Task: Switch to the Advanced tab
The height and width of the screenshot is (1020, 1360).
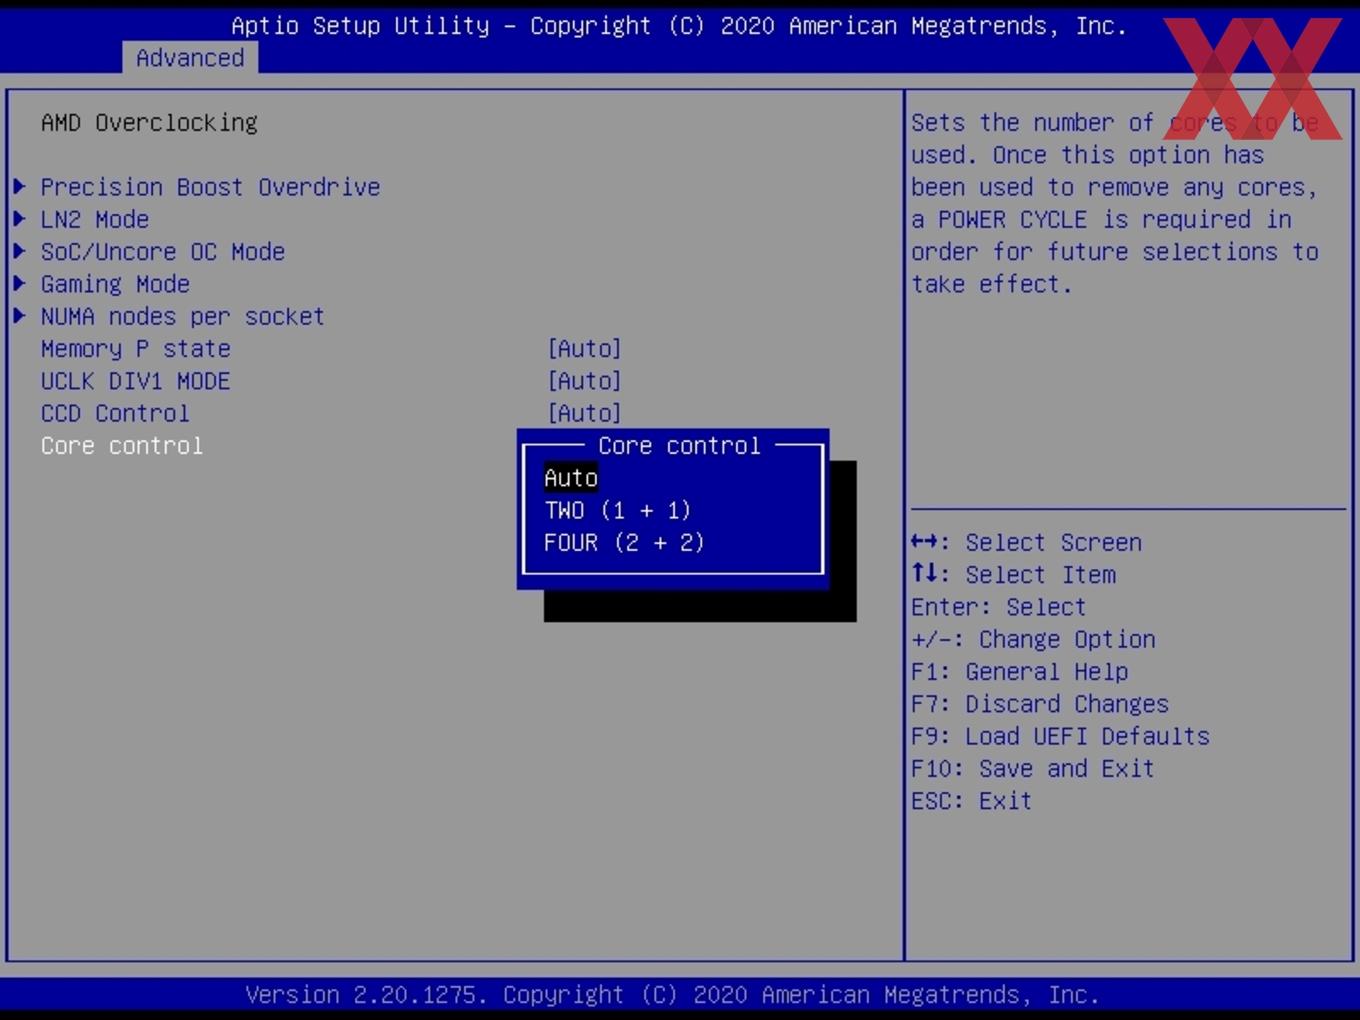Action: coord(190,58)
